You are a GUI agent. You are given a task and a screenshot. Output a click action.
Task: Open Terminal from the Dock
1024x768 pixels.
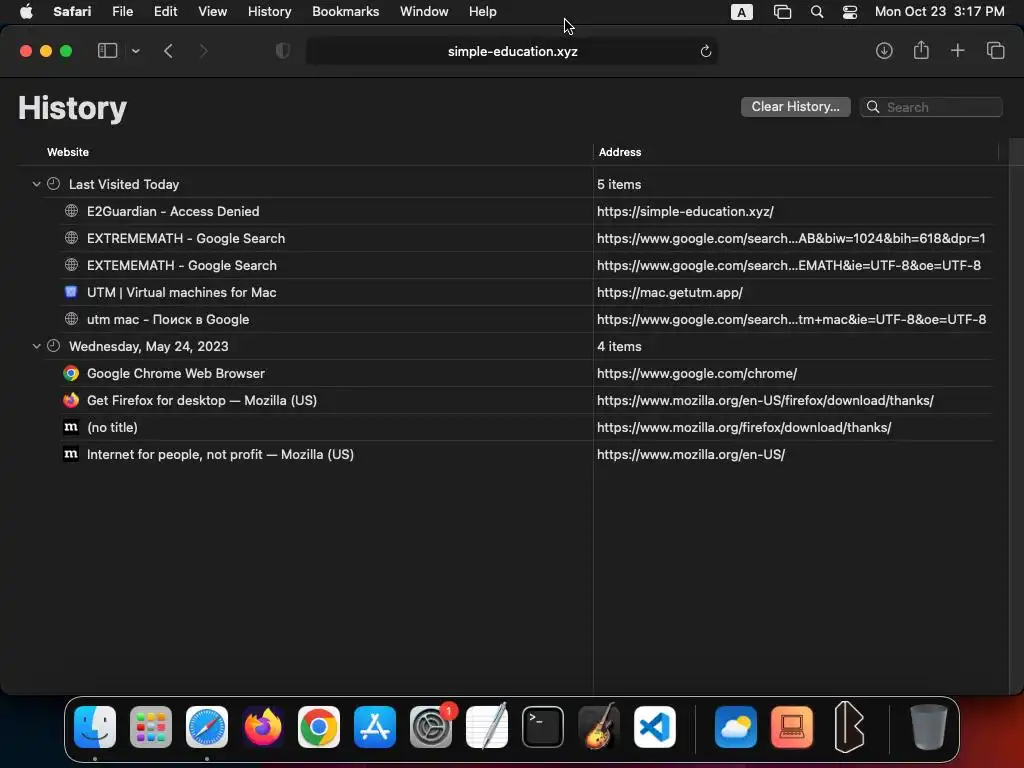pos(543,727)
